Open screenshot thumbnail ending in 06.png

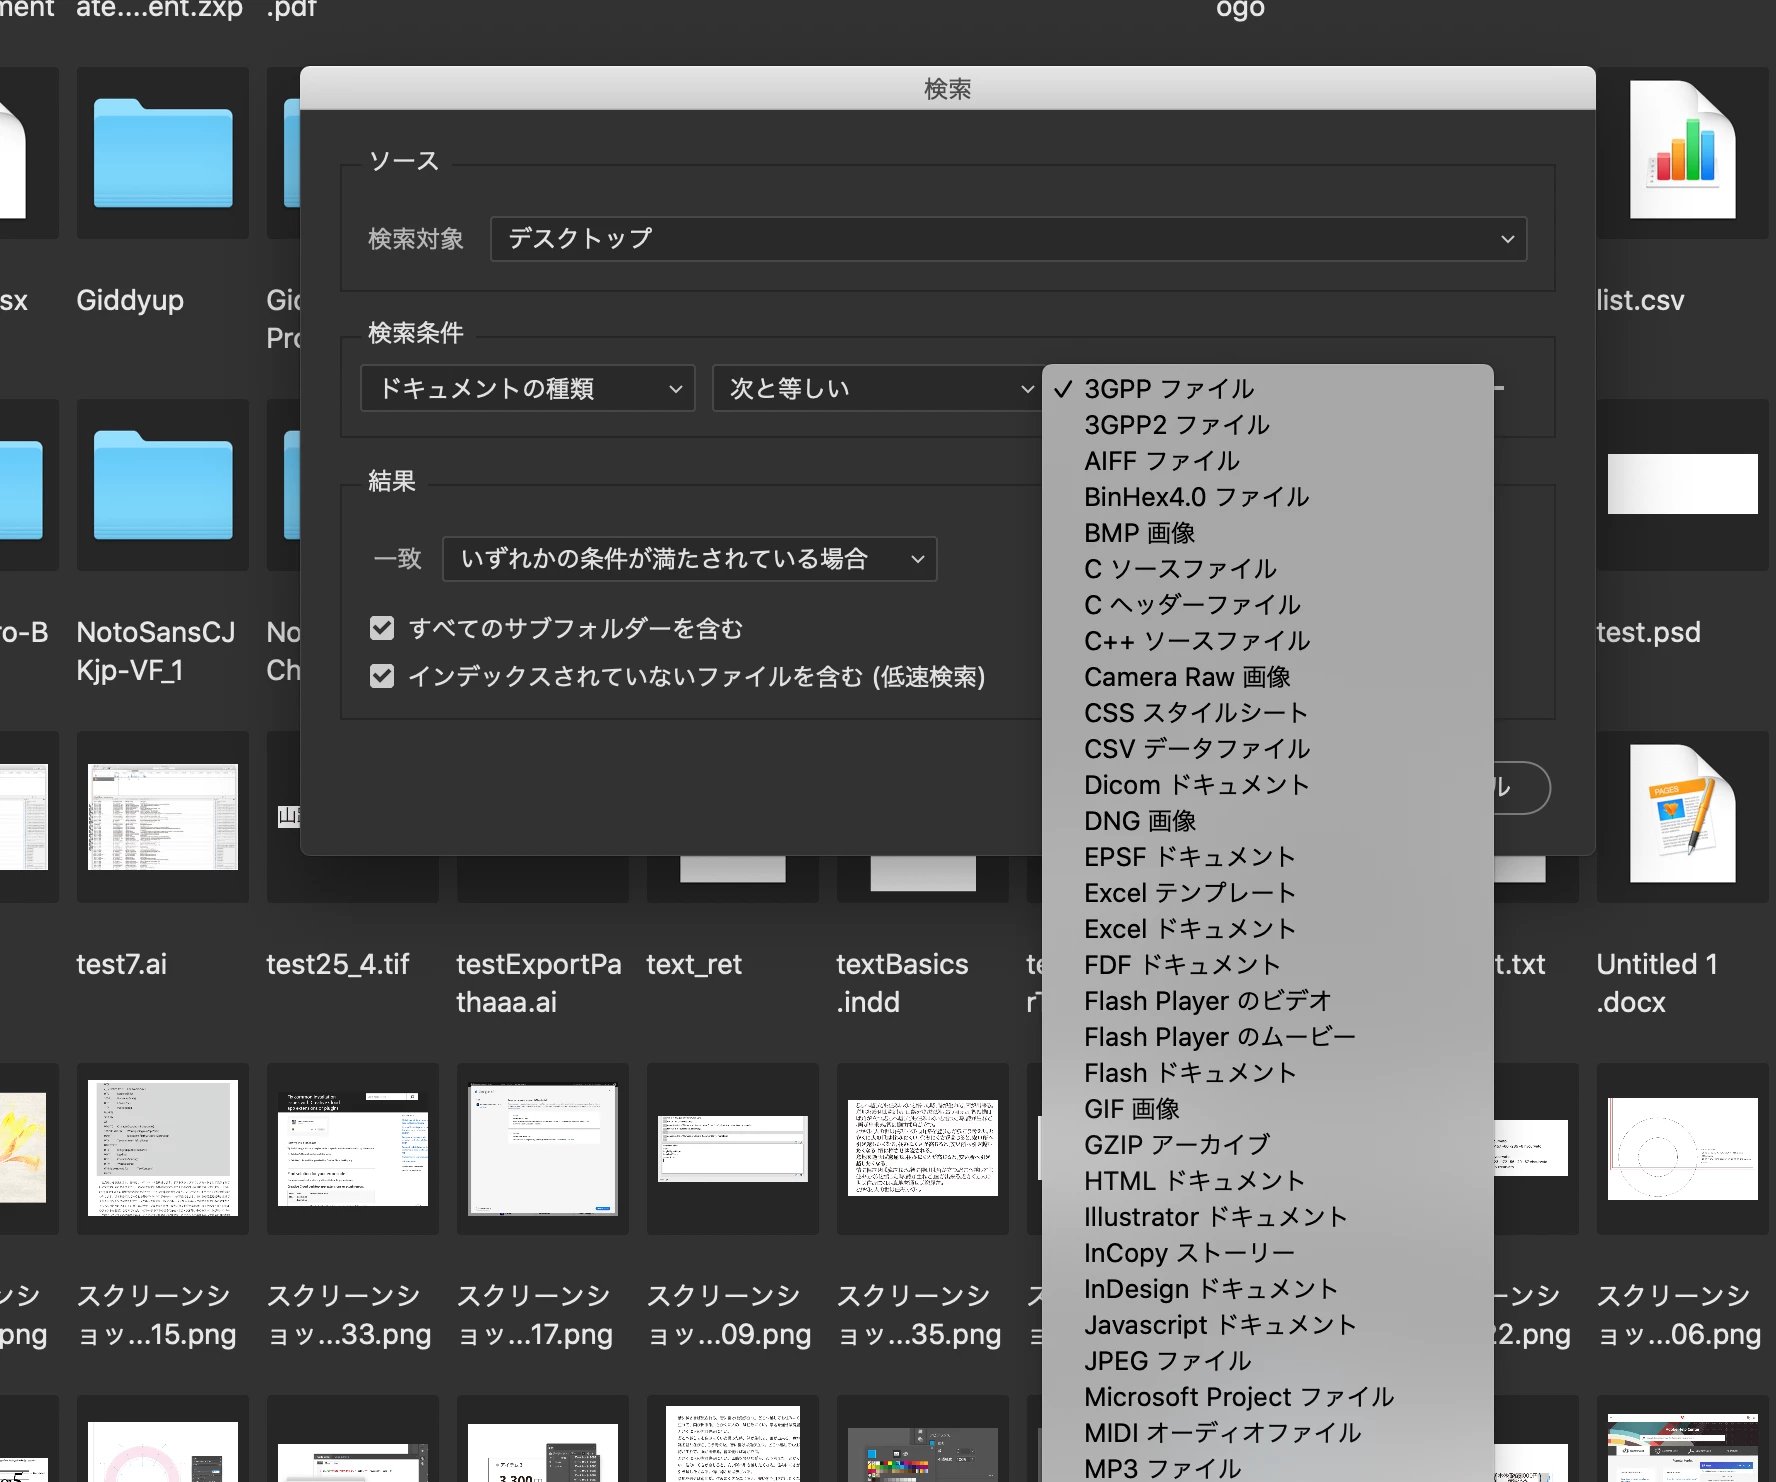point(1683,1148)
